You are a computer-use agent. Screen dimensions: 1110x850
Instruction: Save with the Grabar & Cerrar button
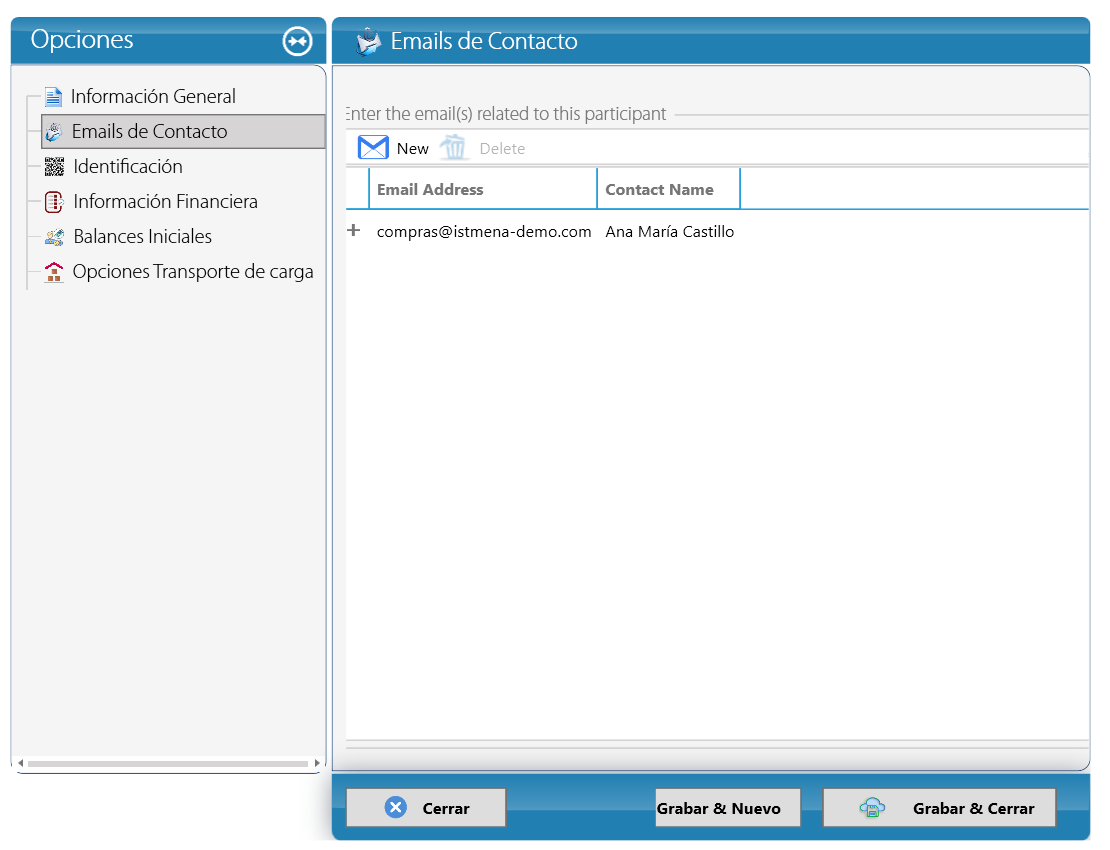(x=939, y=808)
